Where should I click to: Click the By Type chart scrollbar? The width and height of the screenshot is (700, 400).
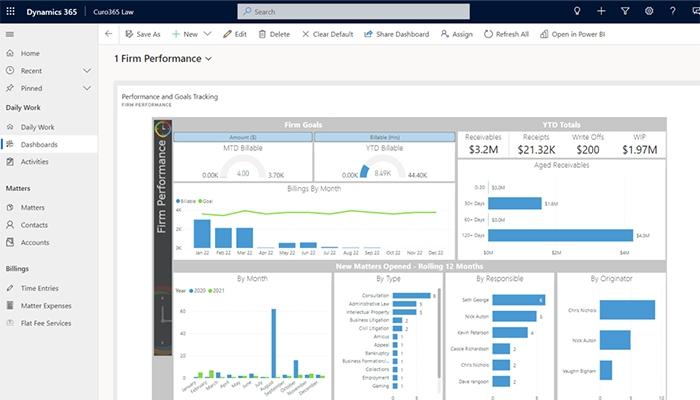[439, 334]
